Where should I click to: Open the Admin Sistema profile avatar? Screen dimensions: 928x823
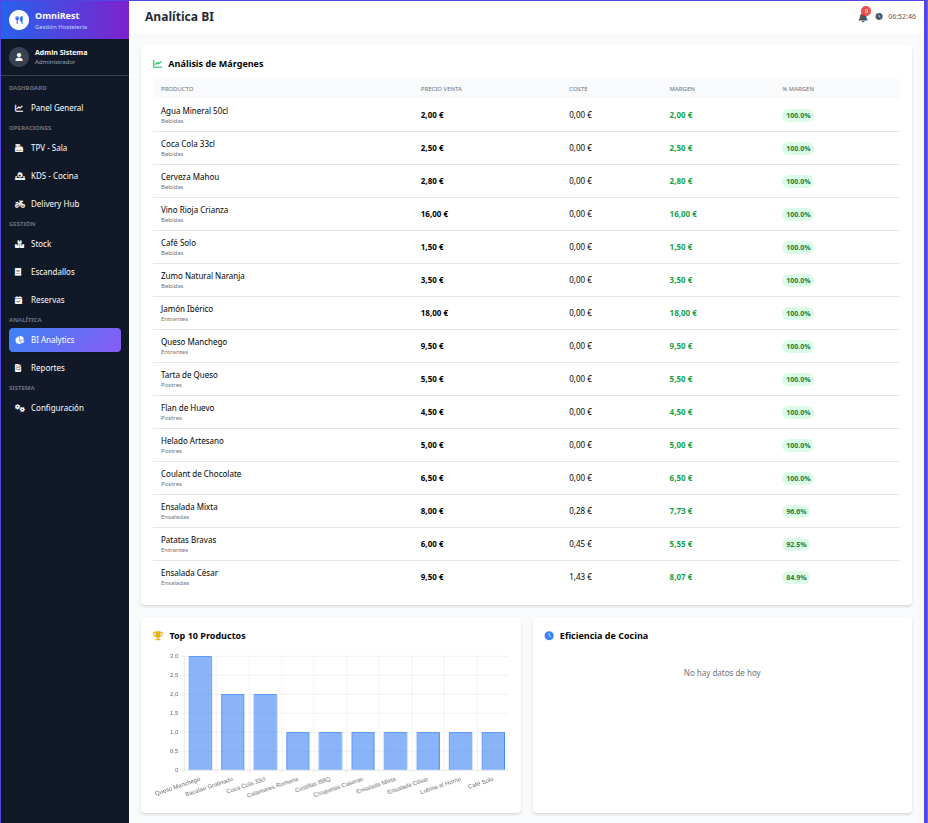(18, 56)
